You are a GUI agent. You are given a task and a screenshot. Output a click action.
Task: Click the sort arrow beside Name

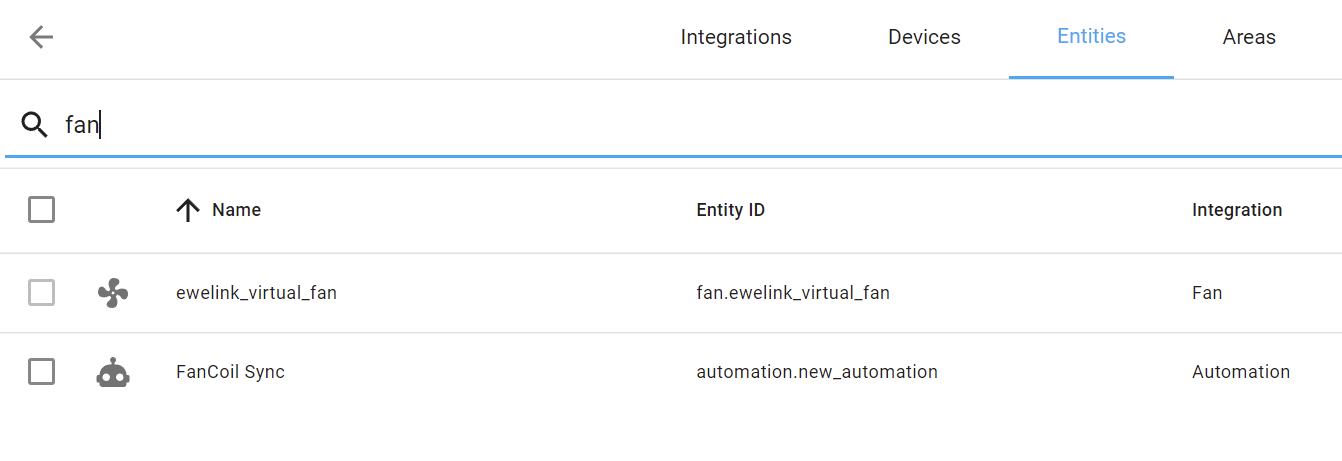click(x=188, y=210)
